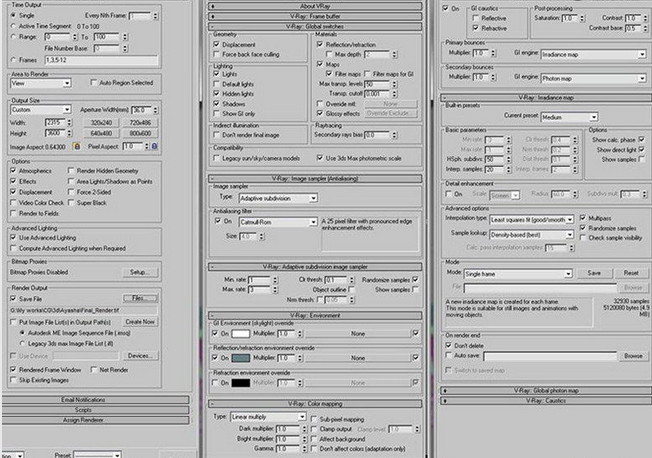Enable Auto Region Selected checkbox

click(94, 83)
